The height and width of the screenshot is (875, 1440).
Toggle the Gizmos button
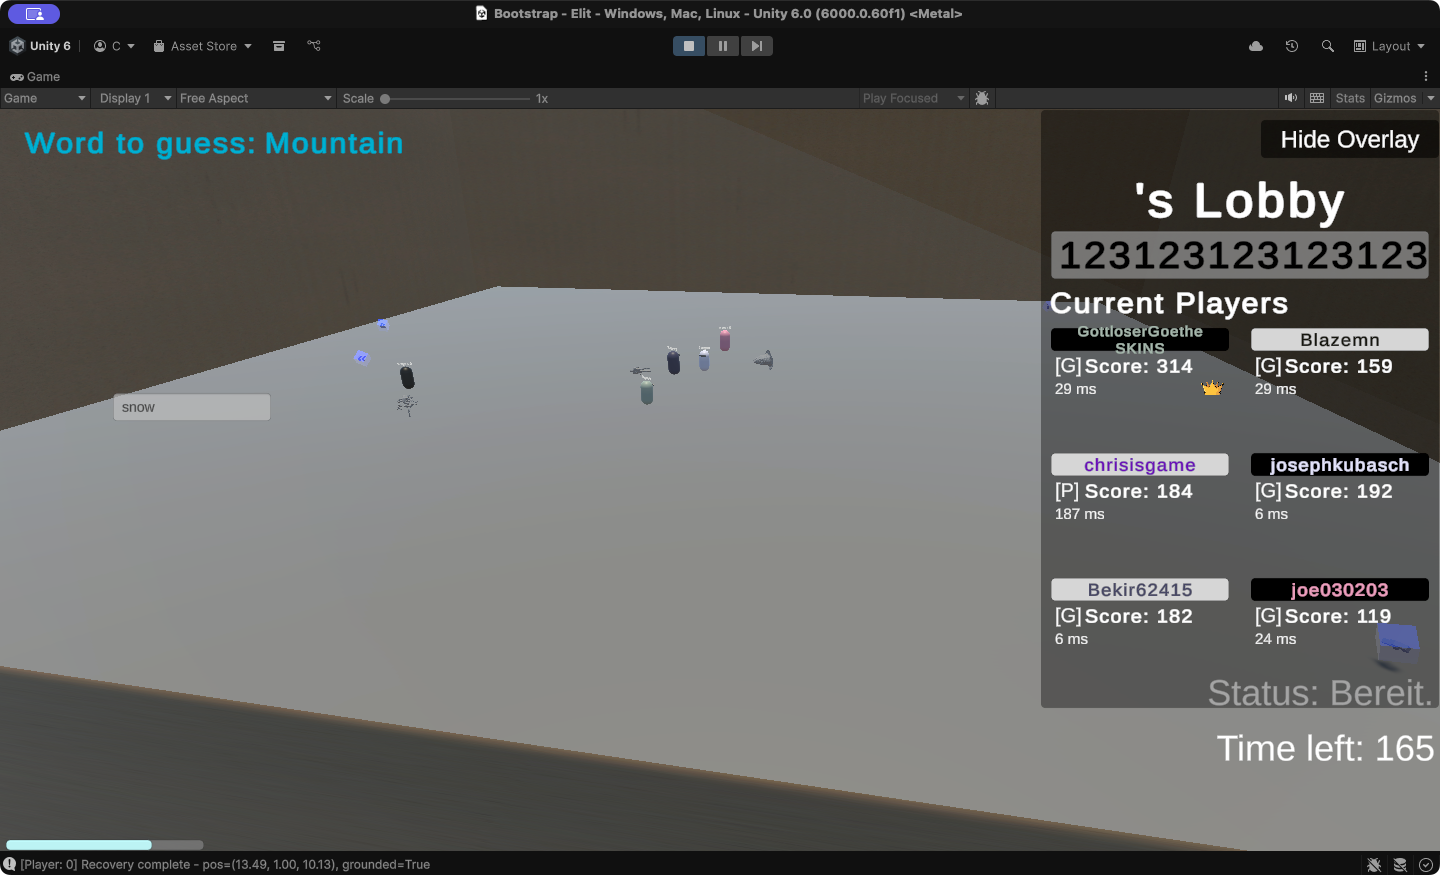[x=1395, y=98]
